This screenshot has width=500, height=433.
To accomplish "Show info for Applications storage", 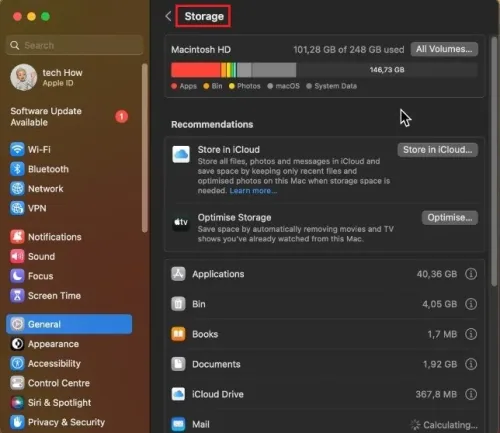I will pos(471,274).
